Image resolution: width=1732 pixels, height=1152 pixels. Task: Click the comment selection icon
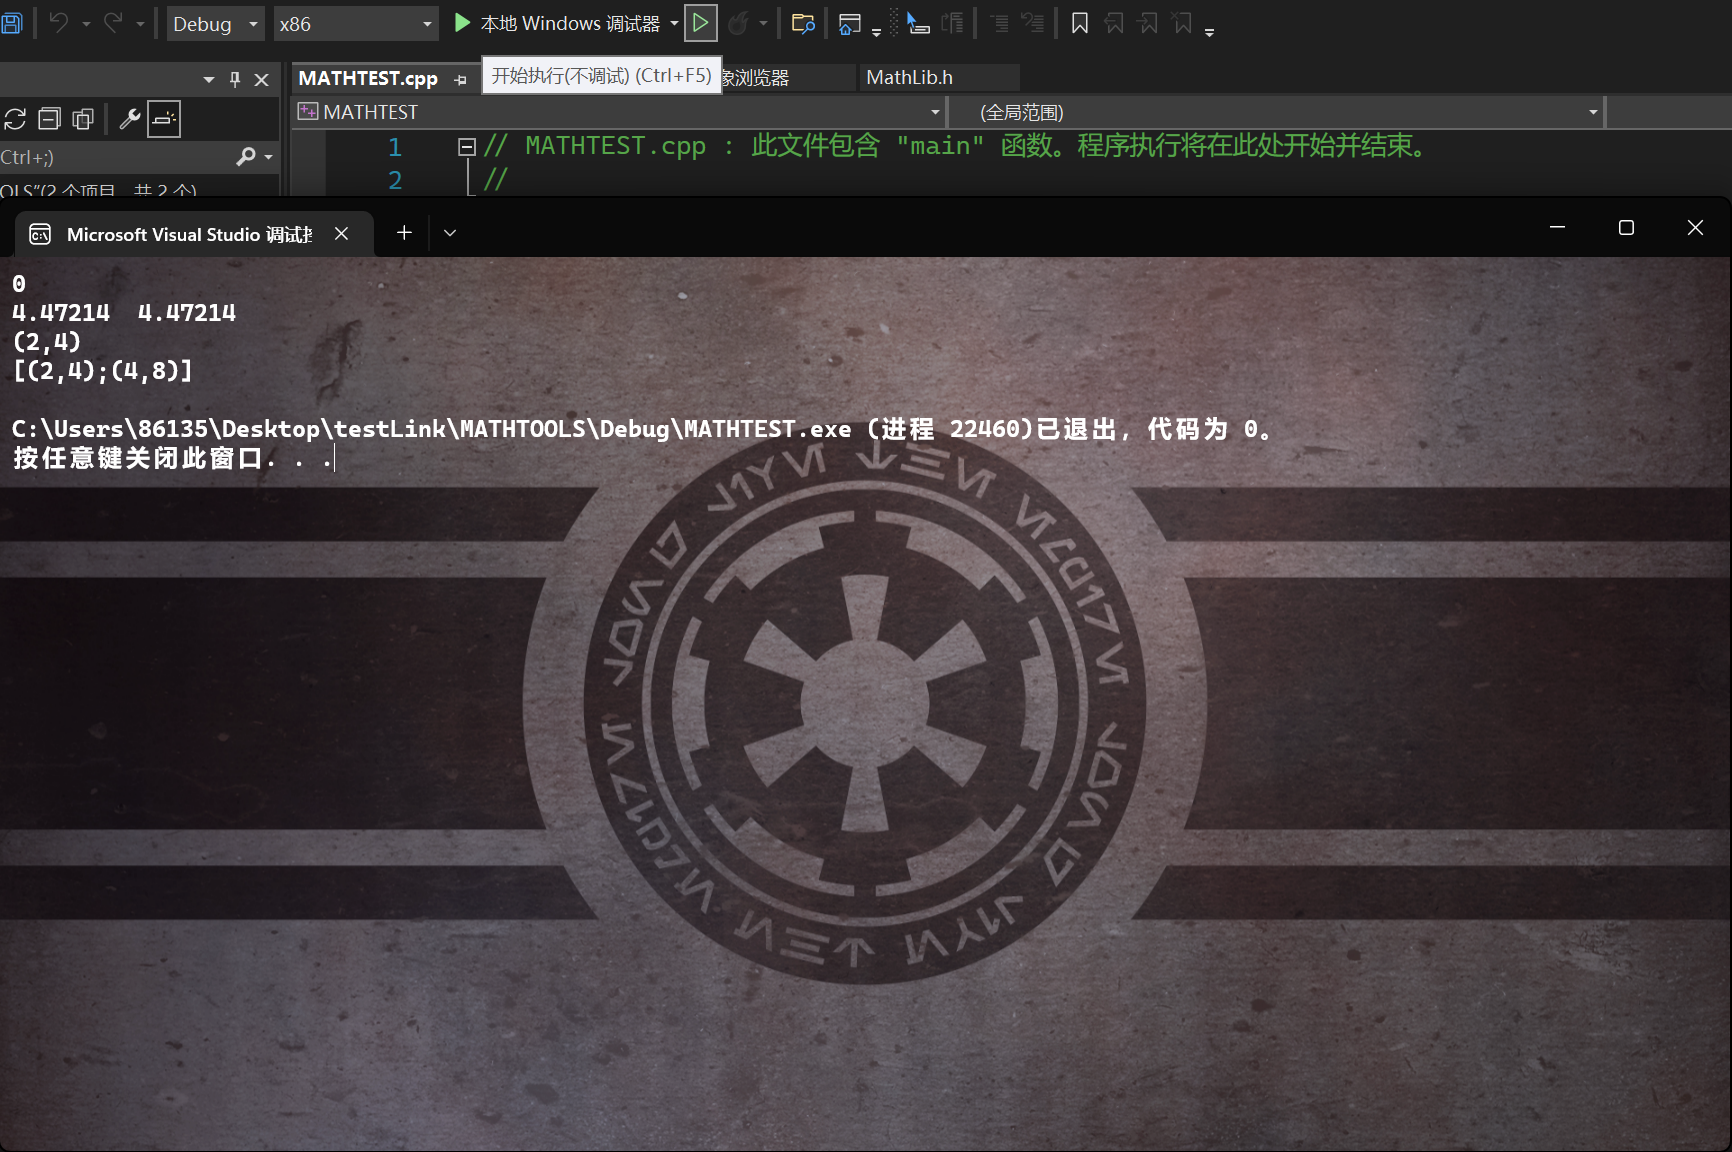point(953,23)
